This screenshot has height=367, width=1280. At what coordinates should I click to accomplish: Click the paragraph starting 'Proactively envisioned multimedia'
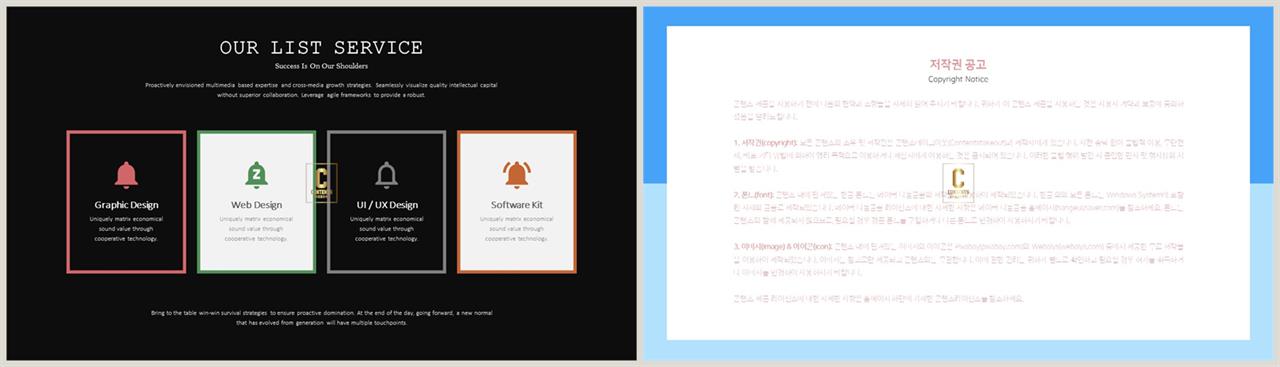coord(321,90)
